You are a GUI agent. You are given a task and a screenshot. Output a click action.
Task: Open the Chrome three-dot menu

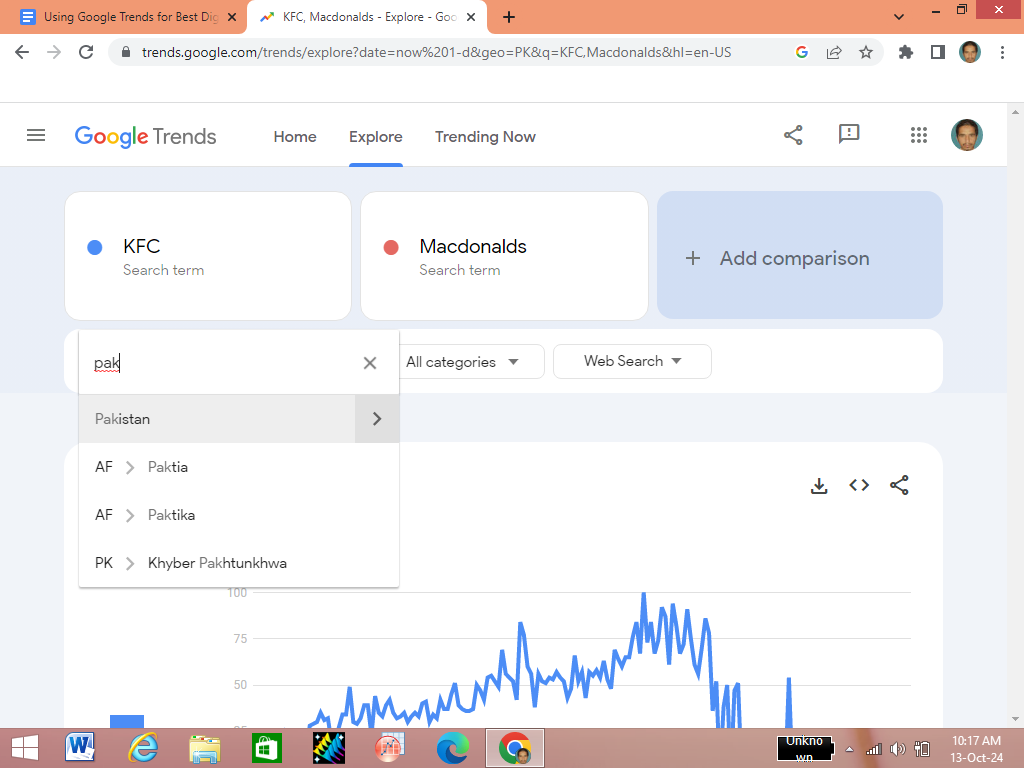pos(1002,52)
